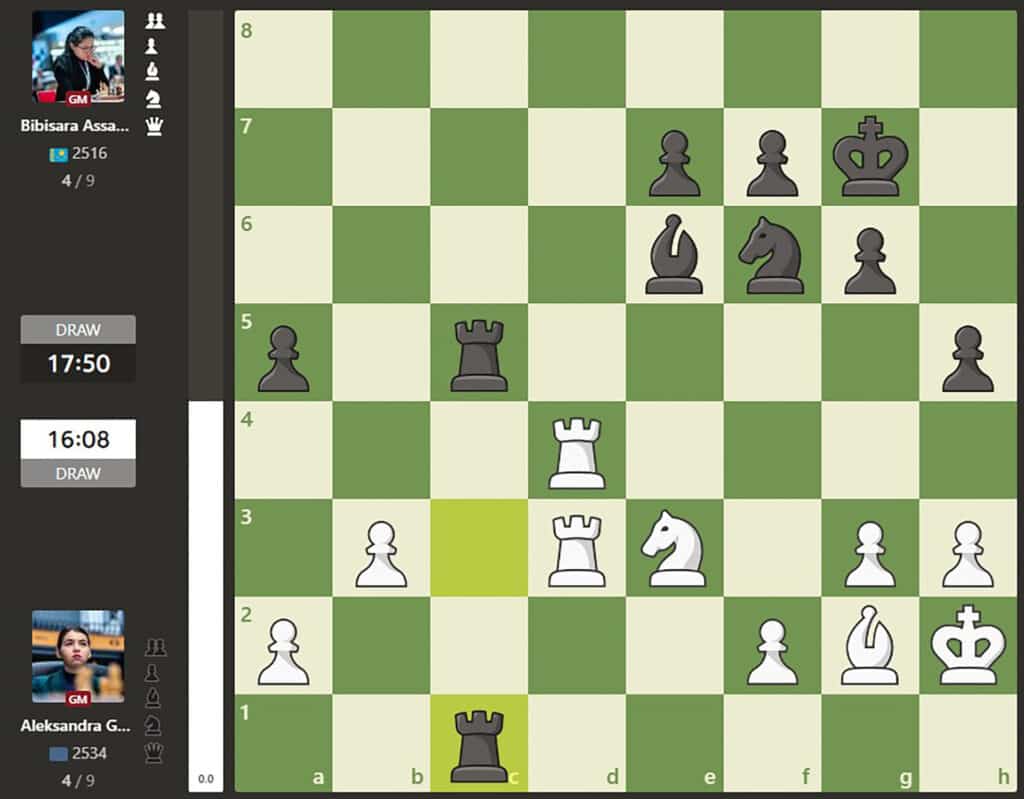
Task: Select the black pawn on h5
Action: tap(967, 355)
